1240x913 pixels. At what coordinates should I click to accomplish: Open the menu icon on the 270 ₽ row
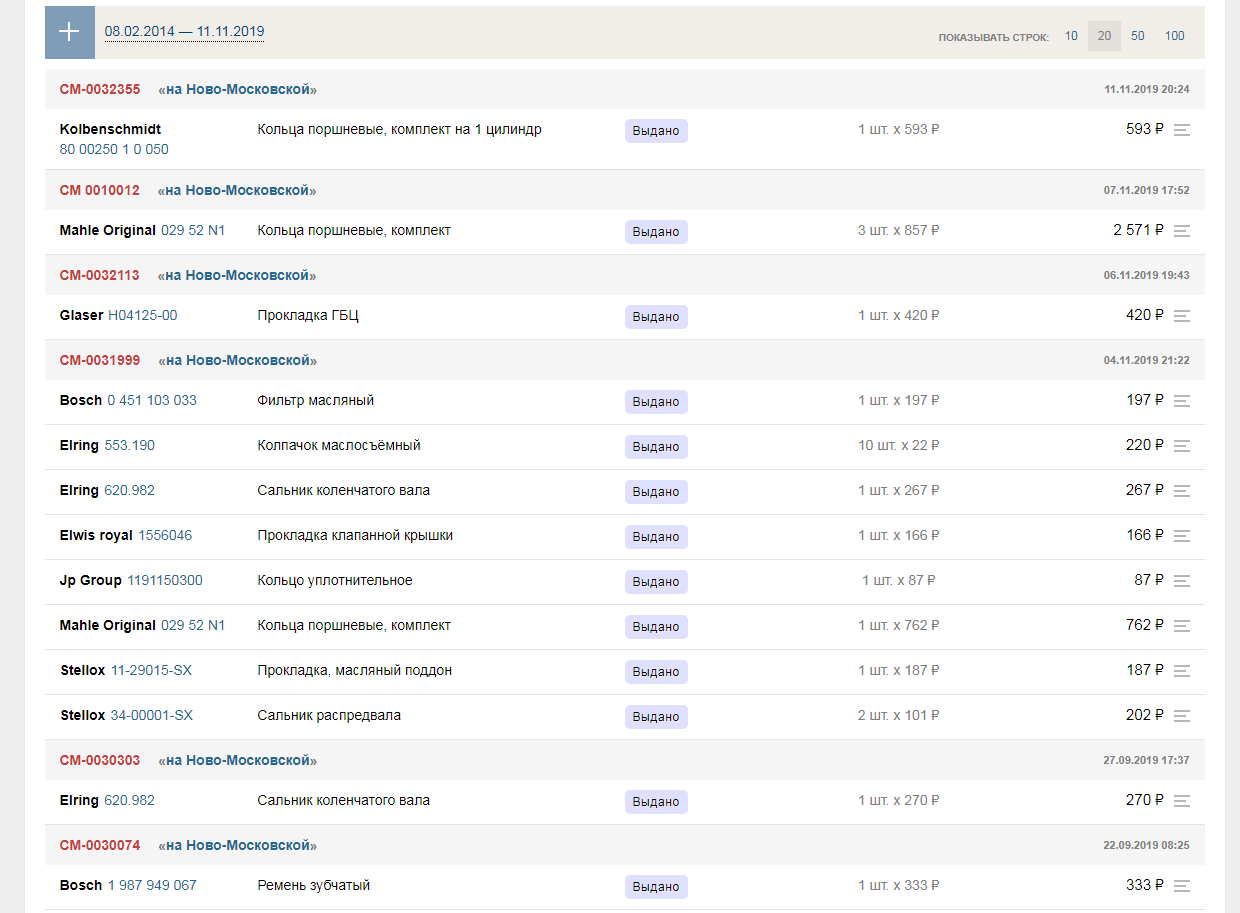coord(1182,801)
